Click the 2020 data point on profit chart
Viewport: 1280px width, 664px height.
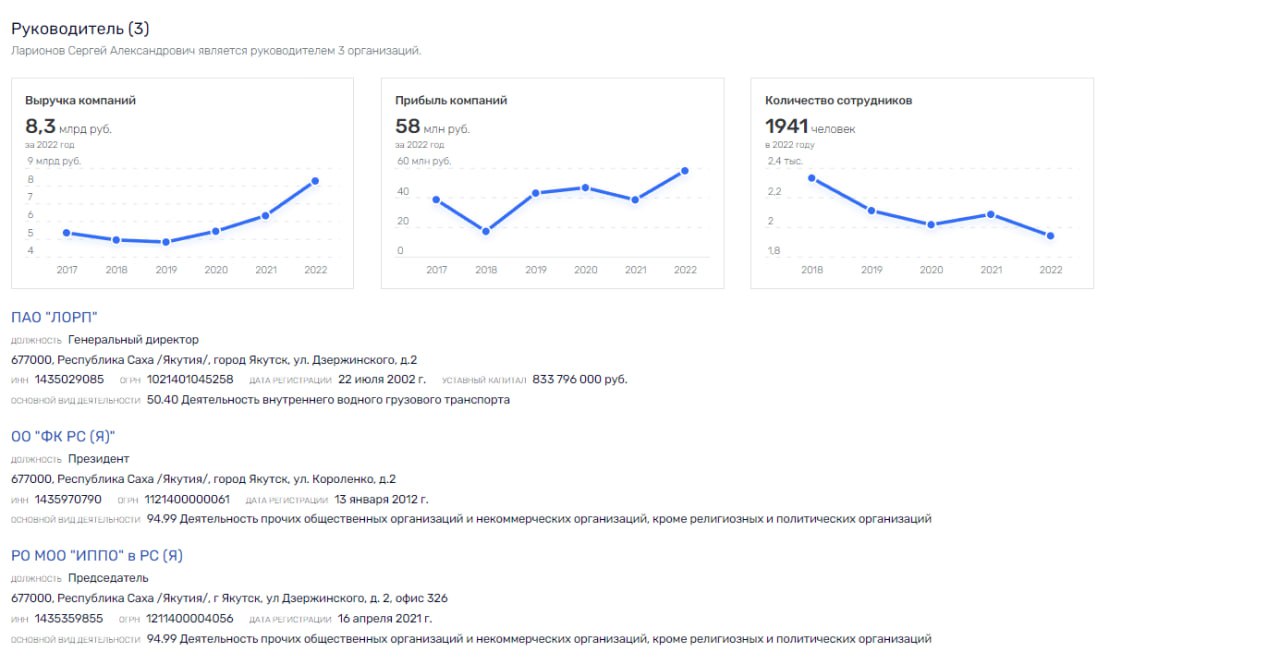click(585, 188)
